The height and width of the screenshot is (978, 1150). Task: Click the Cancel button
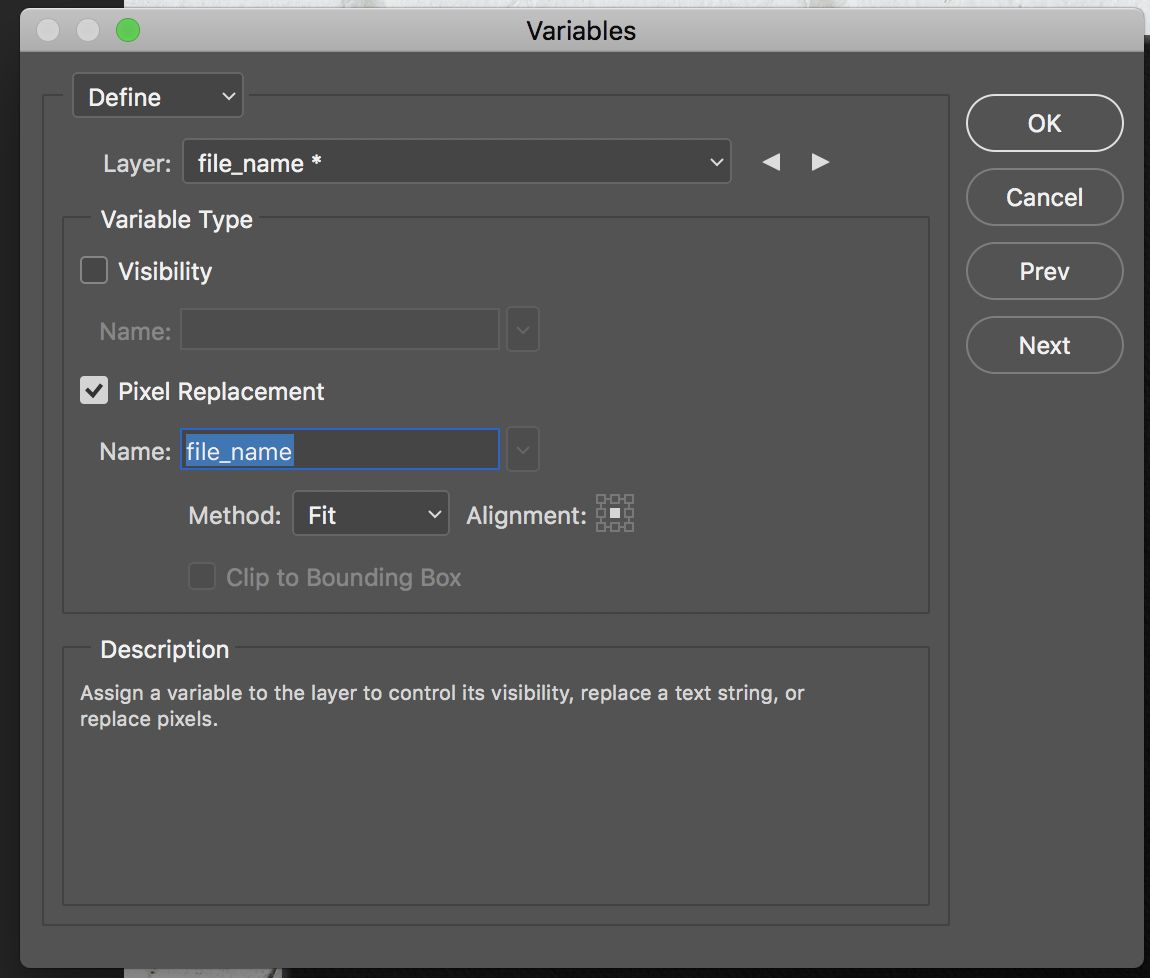coord(1044,197)
